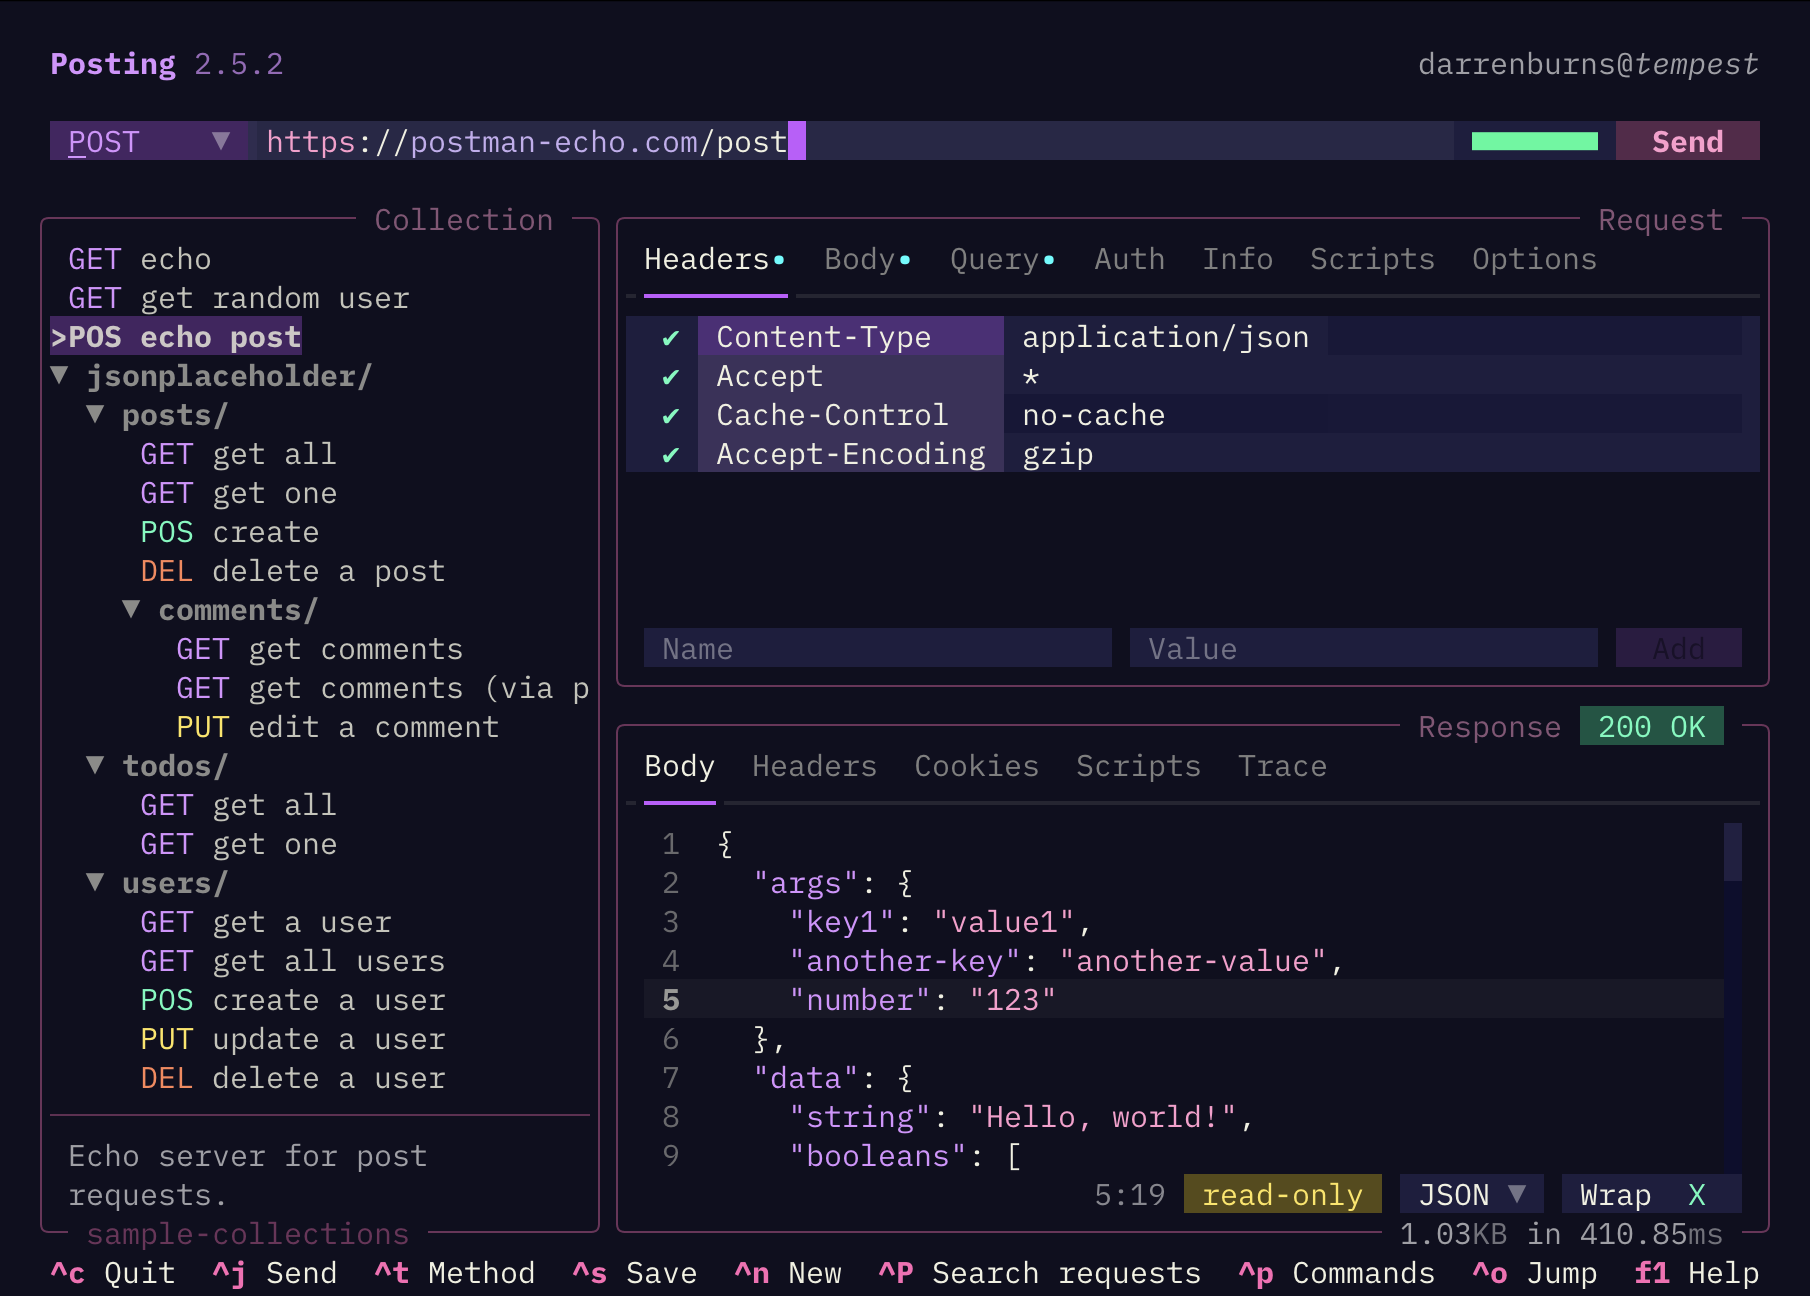Uncheck the Accept-Encoding header
Screen dimensions: 1810x1296
point(670,455)
